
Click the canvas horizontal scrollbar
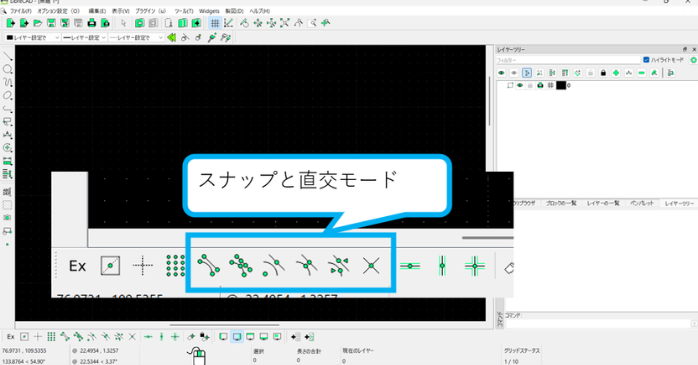tap(224, 325)
